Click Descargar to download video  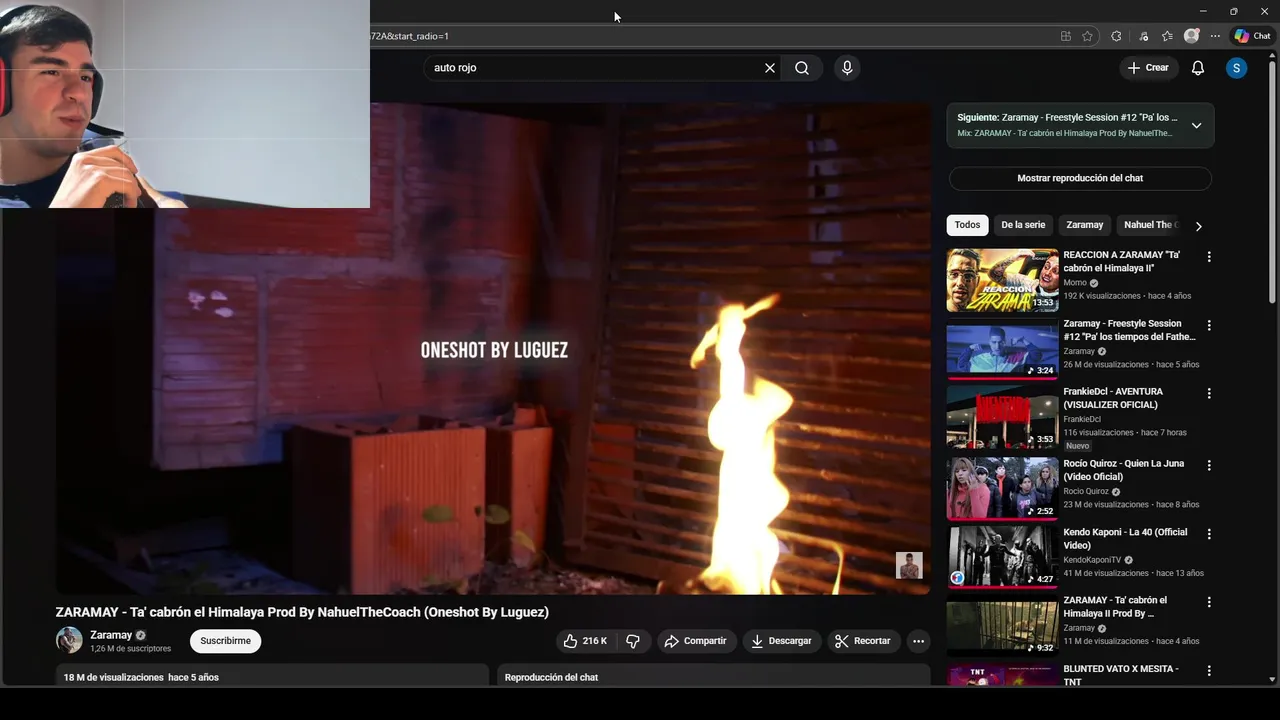click(781, 641)
